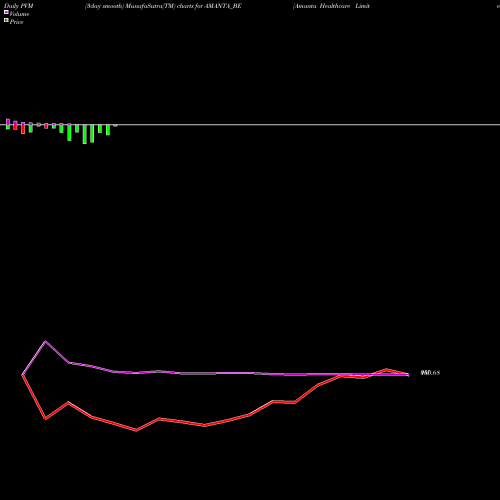Click the peak of the magenta volume line
The height and width of the screenshot is (500, 500).
46,341
